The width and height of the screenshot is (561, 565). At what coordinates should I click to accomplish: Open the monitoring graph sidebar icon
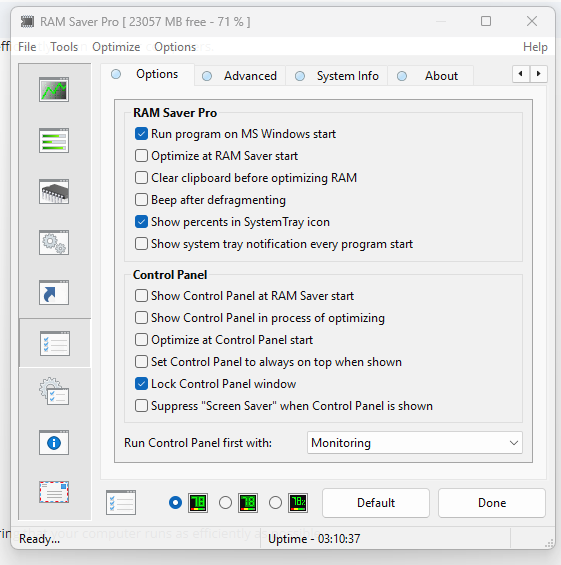(54, 89)
